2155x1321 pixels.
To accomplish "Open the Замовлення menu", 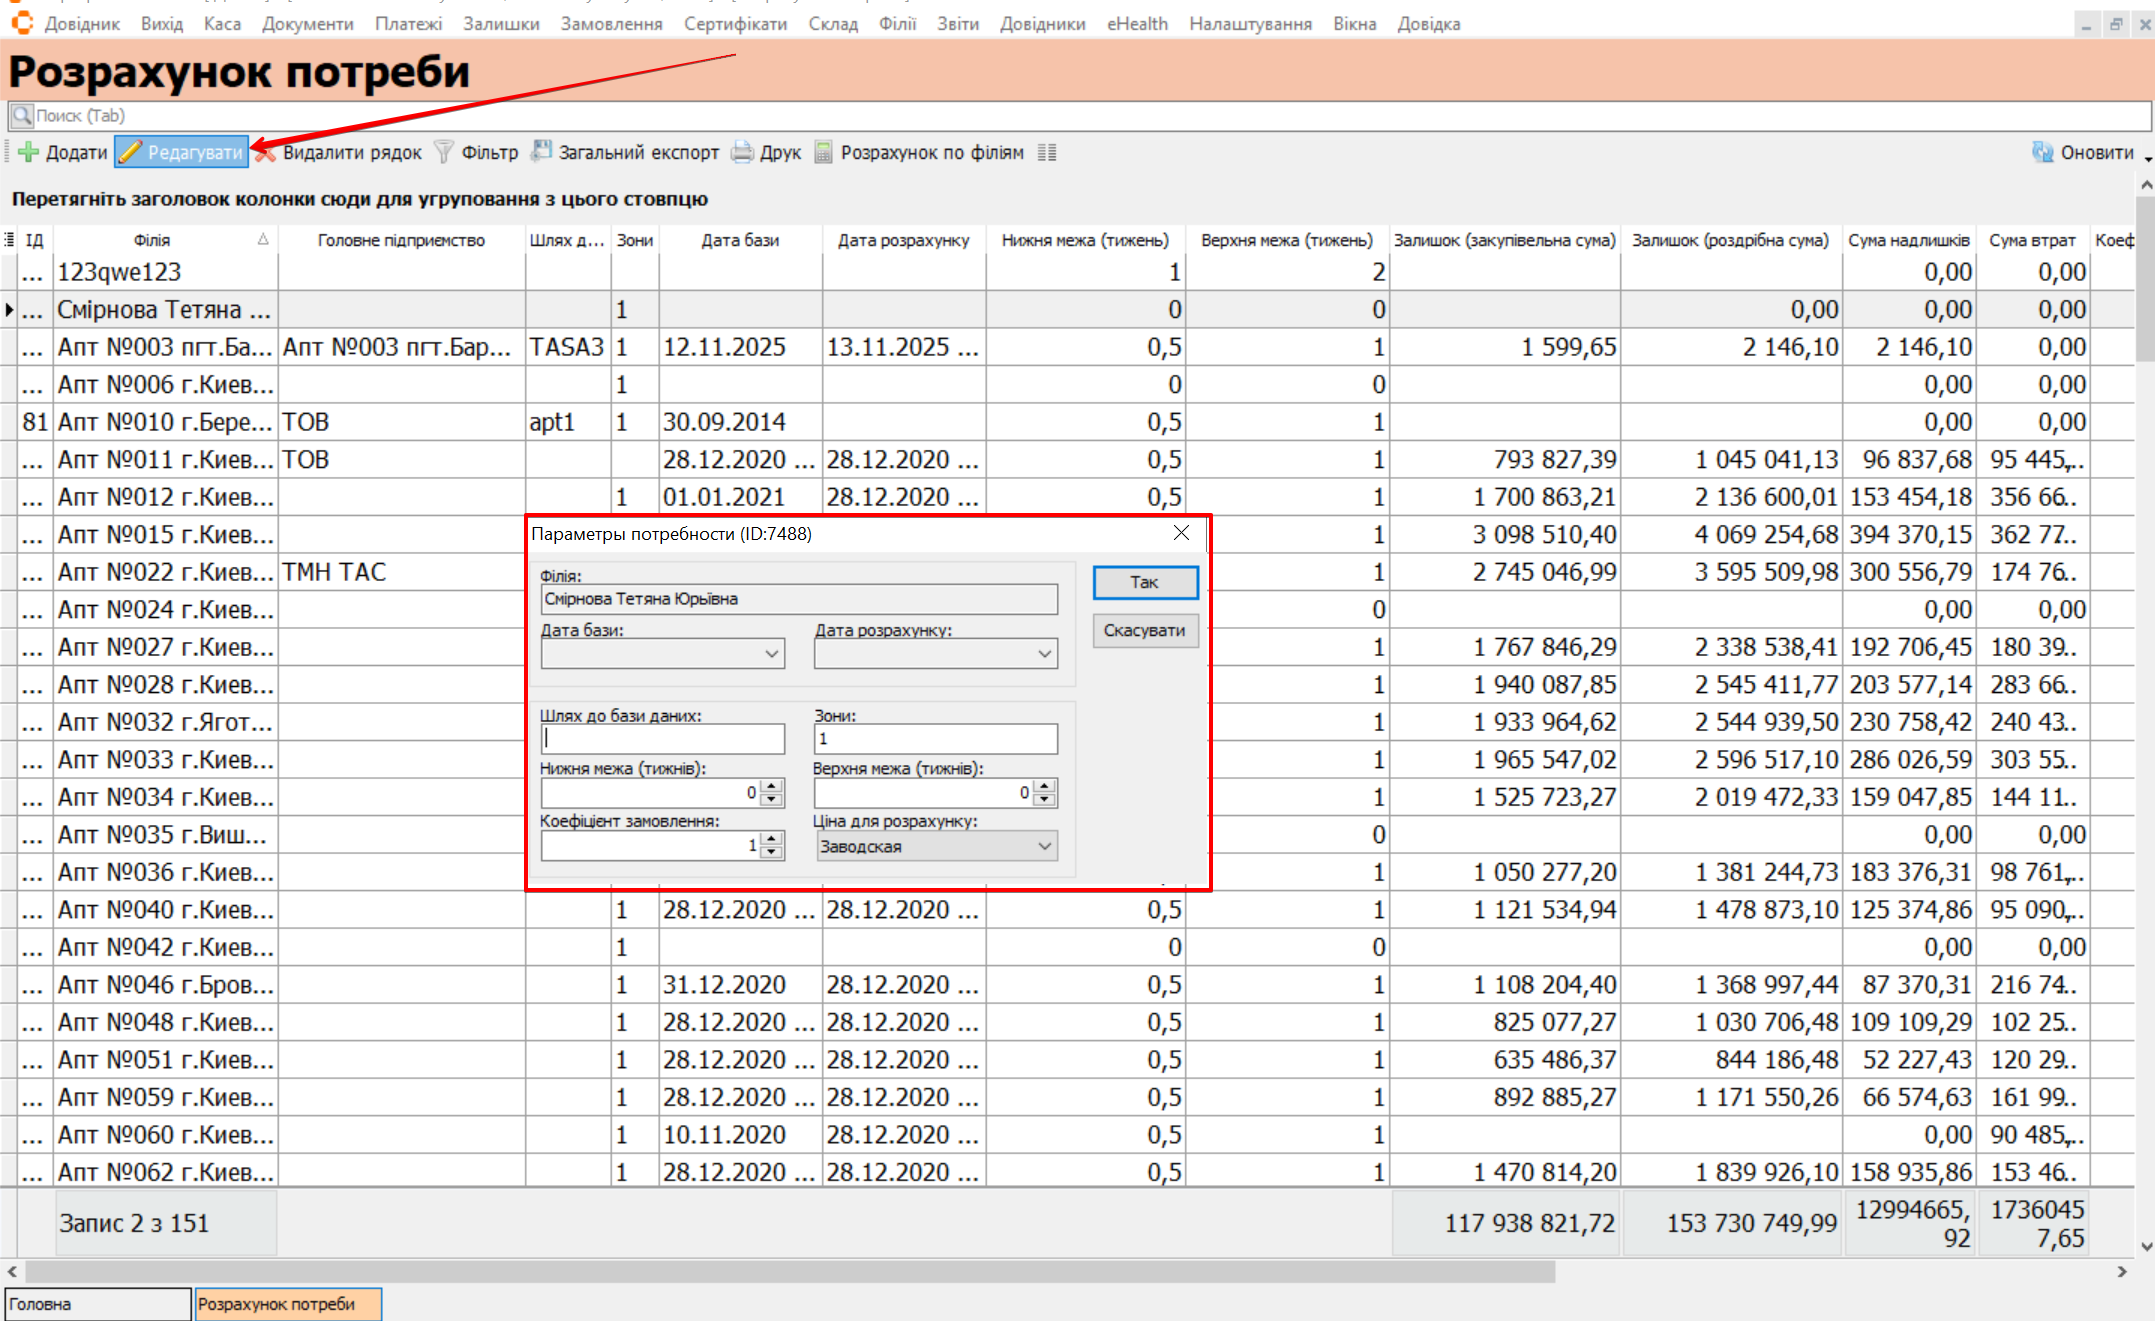I will 611,24.
